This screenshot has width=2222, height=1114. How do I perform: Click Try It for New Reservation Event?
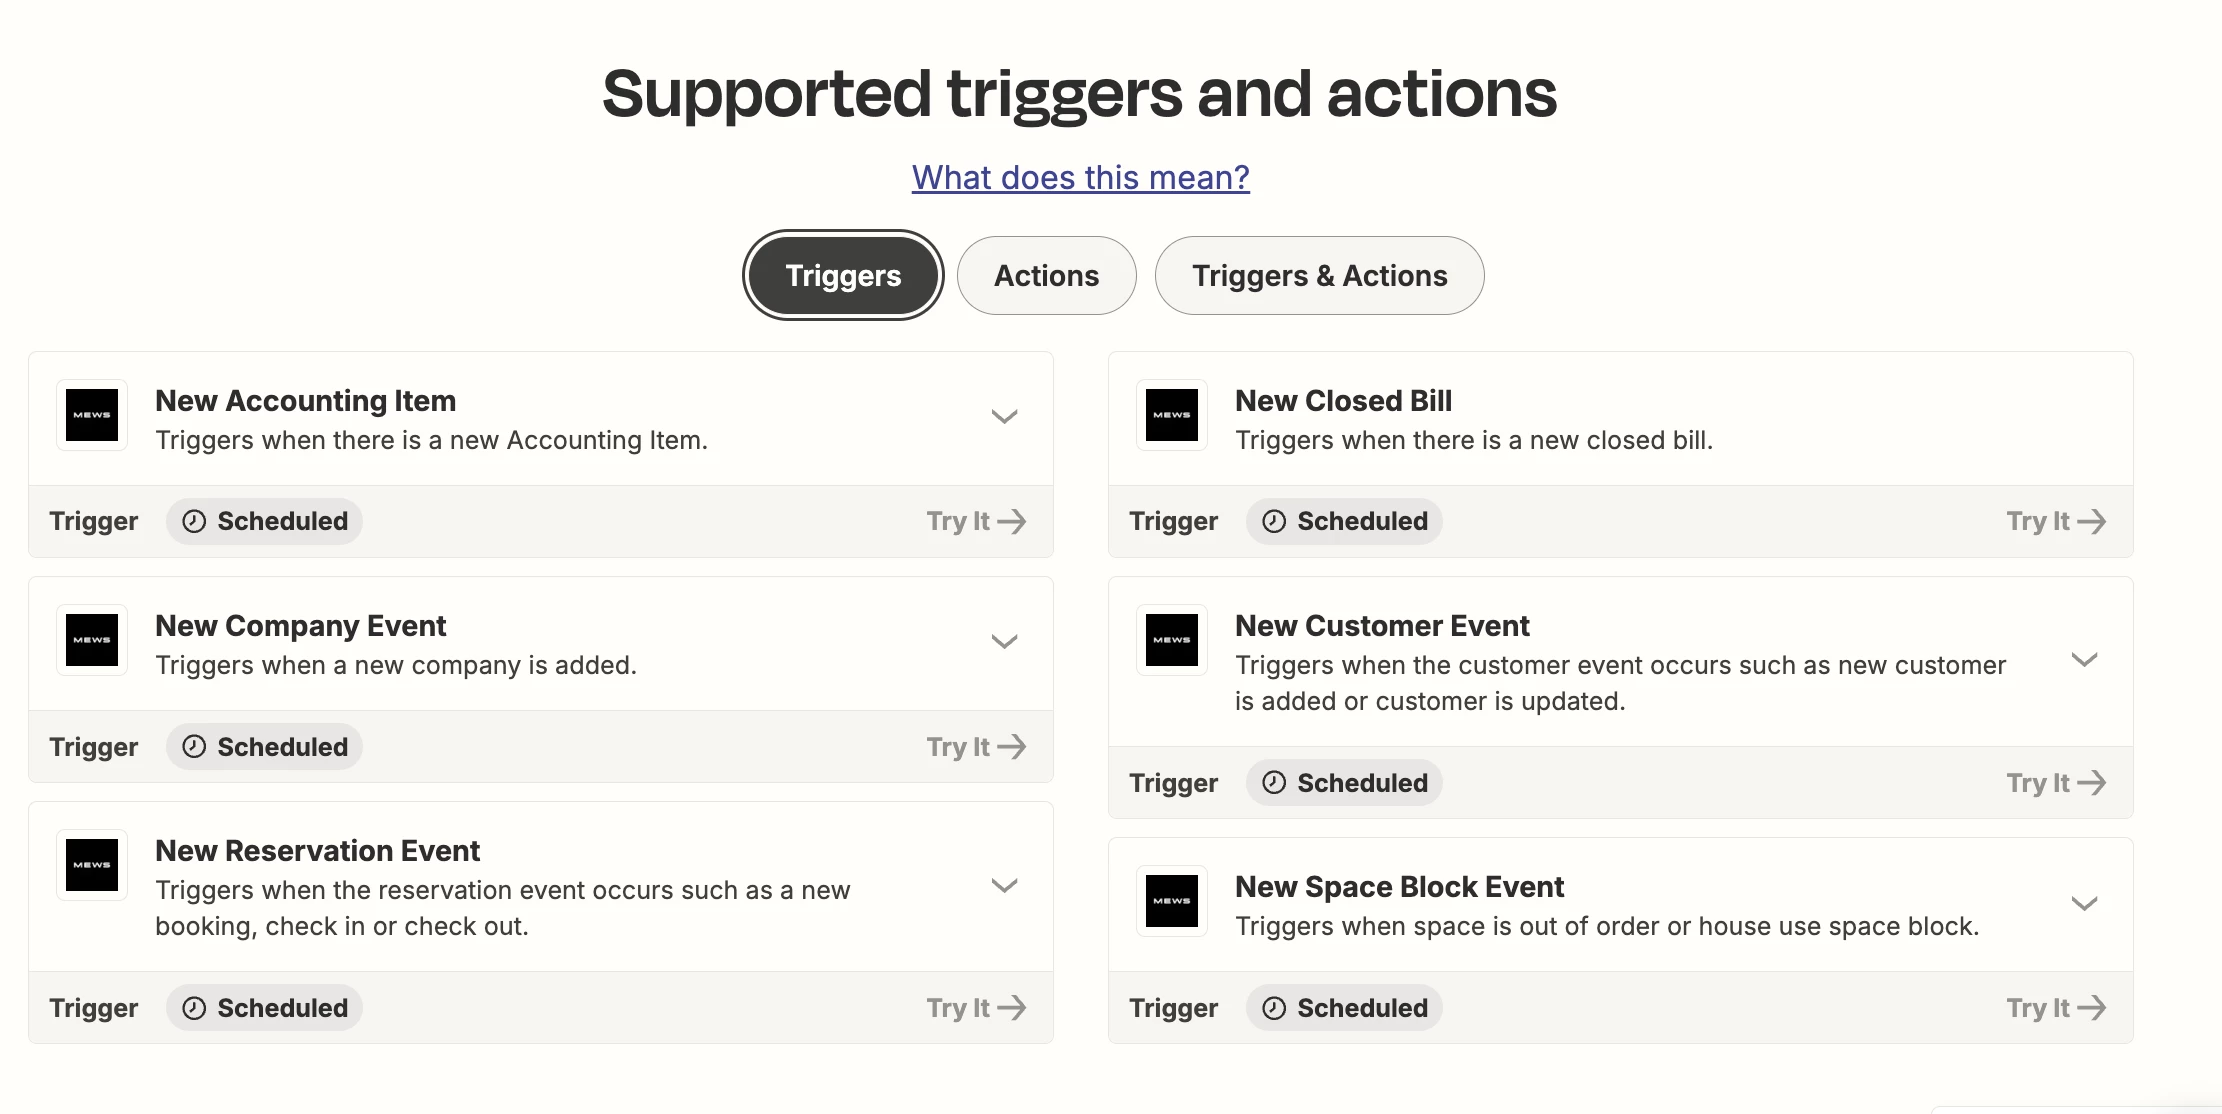pos(975,1008)
